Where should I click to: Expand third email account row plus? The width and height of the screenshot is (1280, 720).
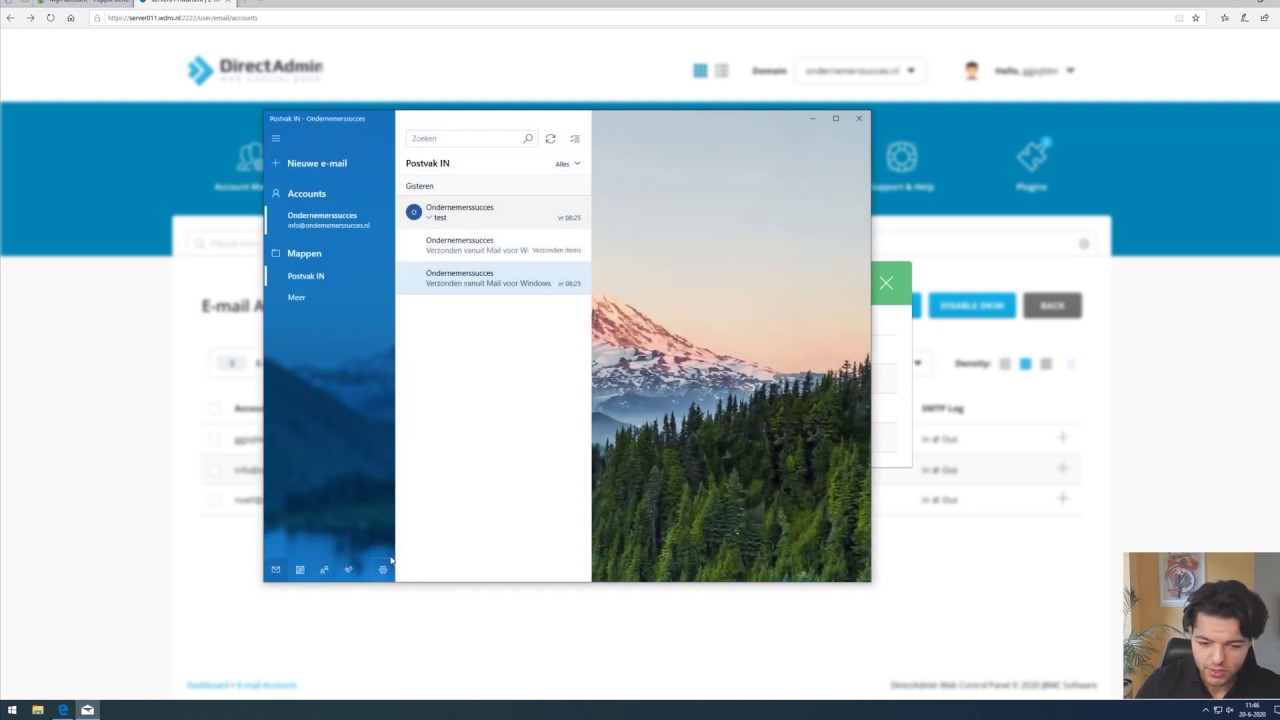click(x=1063, y=498)
